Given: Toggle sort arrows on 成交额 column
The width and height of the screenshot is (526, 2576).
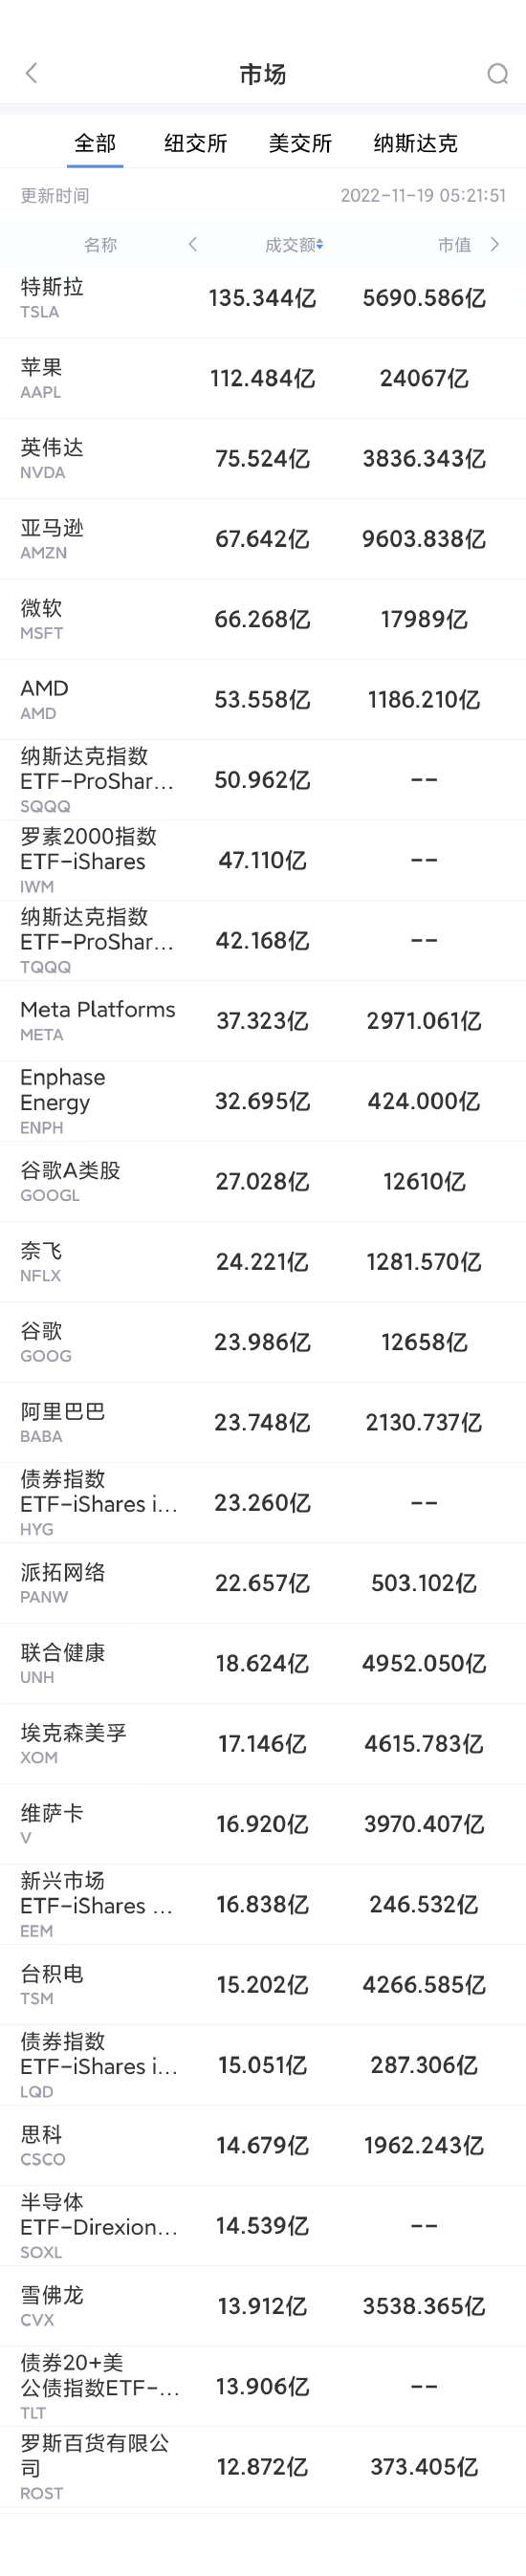Looking at the screenshot, I should 320,245.
